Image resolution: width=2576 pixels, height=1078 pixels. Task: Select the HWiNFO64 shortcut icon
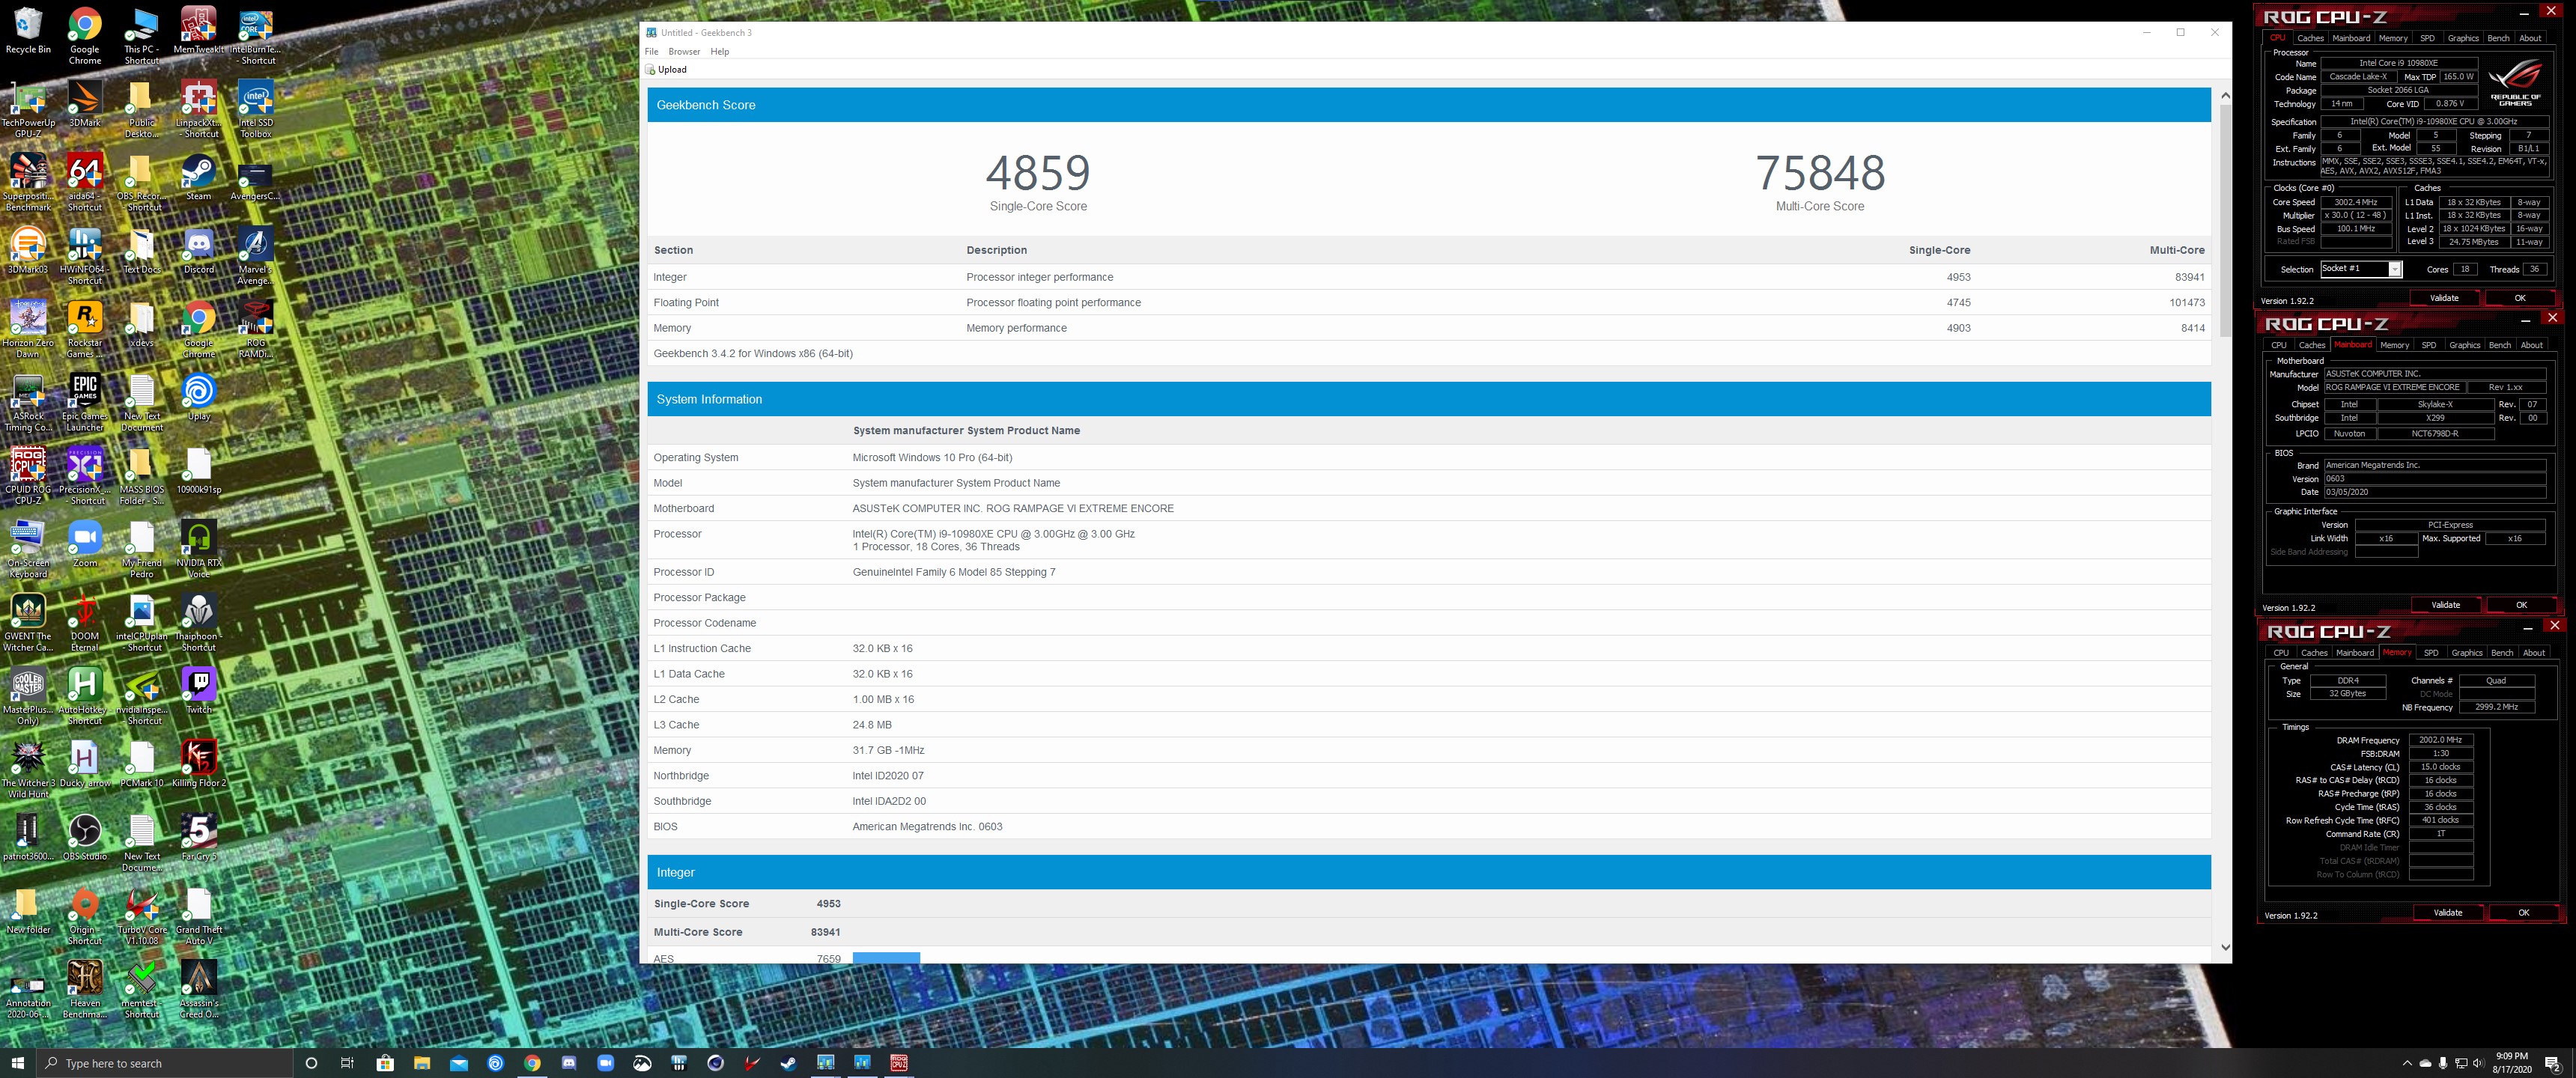click(x=85, y=255)
